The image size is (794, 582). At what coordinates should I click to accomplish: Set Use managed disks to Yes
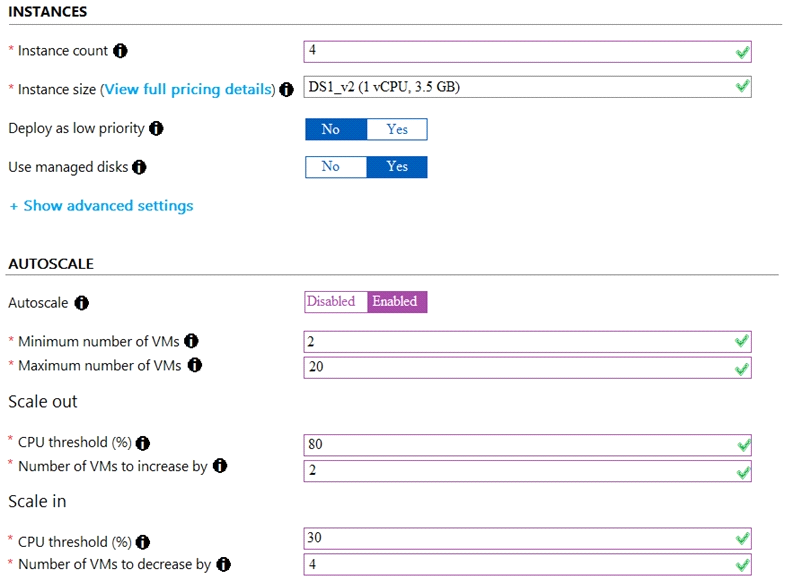coord(397,167)
